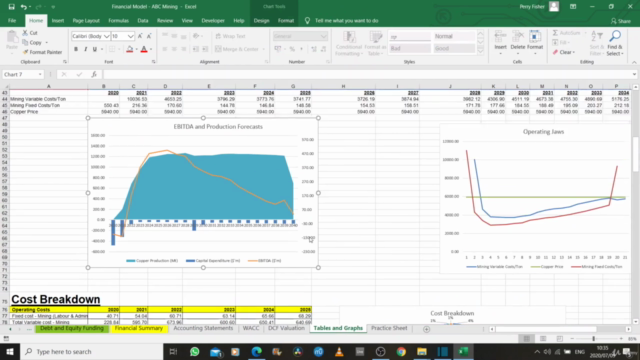The width and height of the screenshot is (640, 360).
Task: Select the Bad cell style
Action: pos(409,49)
